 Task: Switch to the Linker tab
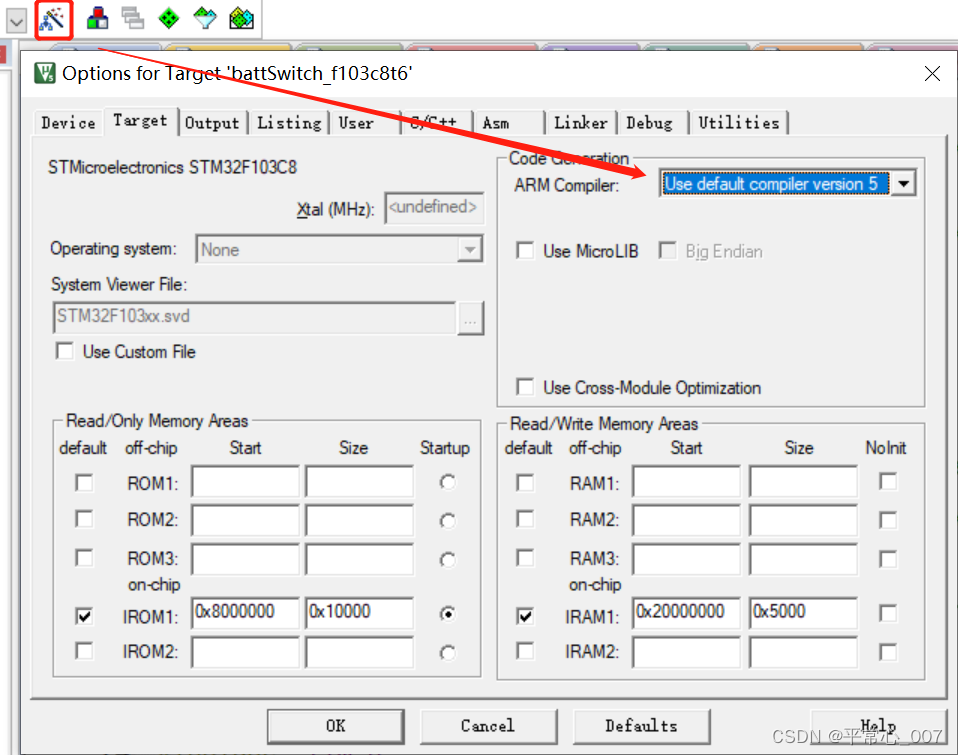coord(580,123)
